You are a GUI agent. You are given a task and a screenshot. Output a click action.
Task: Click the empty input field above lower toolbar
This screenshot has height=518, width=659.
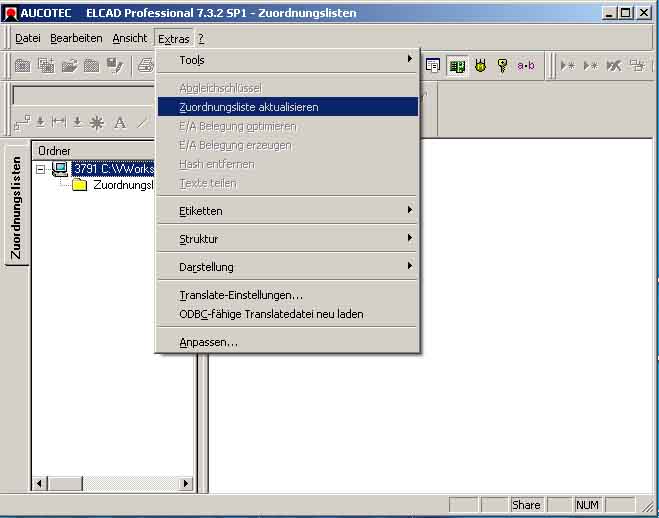tap(84, 96)
